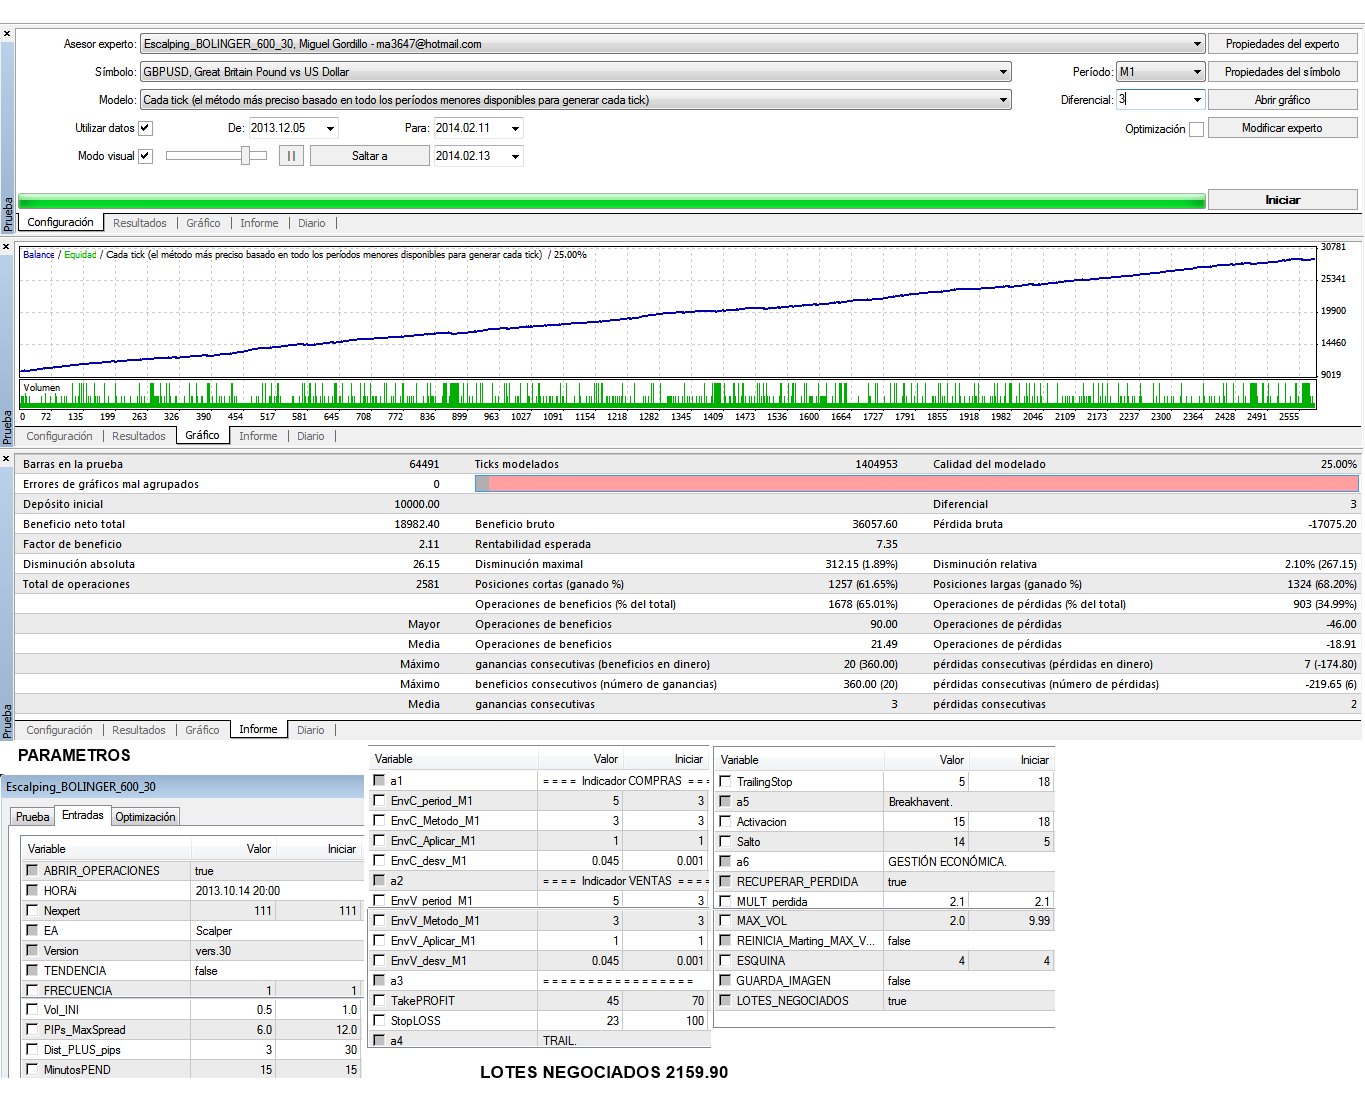Switch to the Resultados tab in top panel
Image resolution: width=1365 pixels, height=1100 pixels.
[x=139, y=223]
